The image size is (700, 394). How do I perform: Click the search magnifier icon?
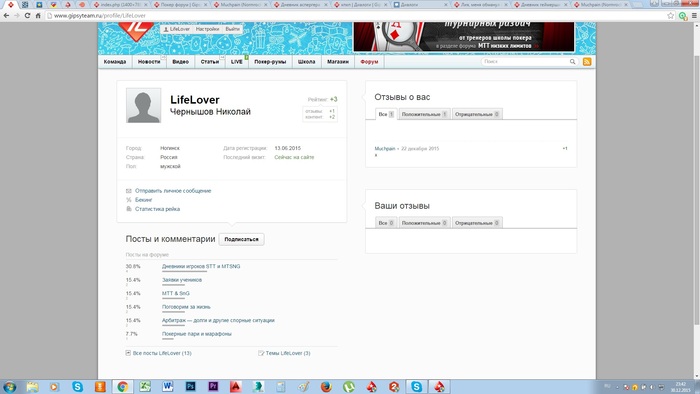[572, 62]
